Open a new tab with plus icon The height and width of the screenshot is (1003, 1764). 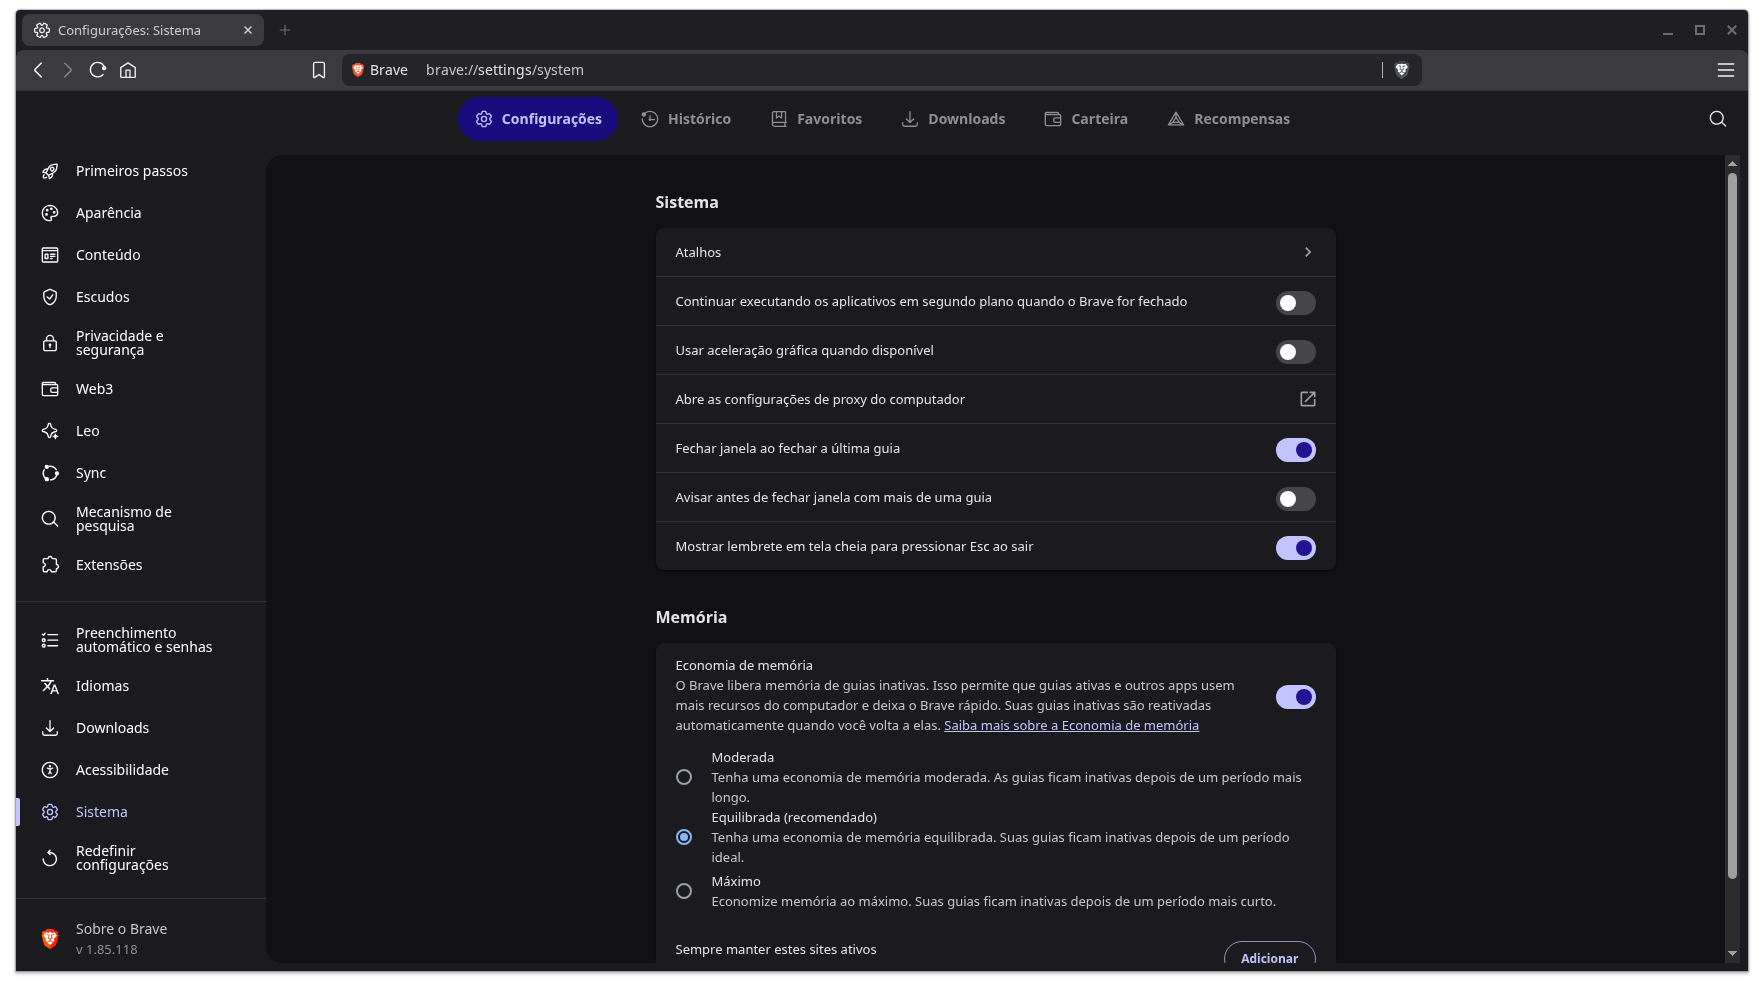coord(285,30)
